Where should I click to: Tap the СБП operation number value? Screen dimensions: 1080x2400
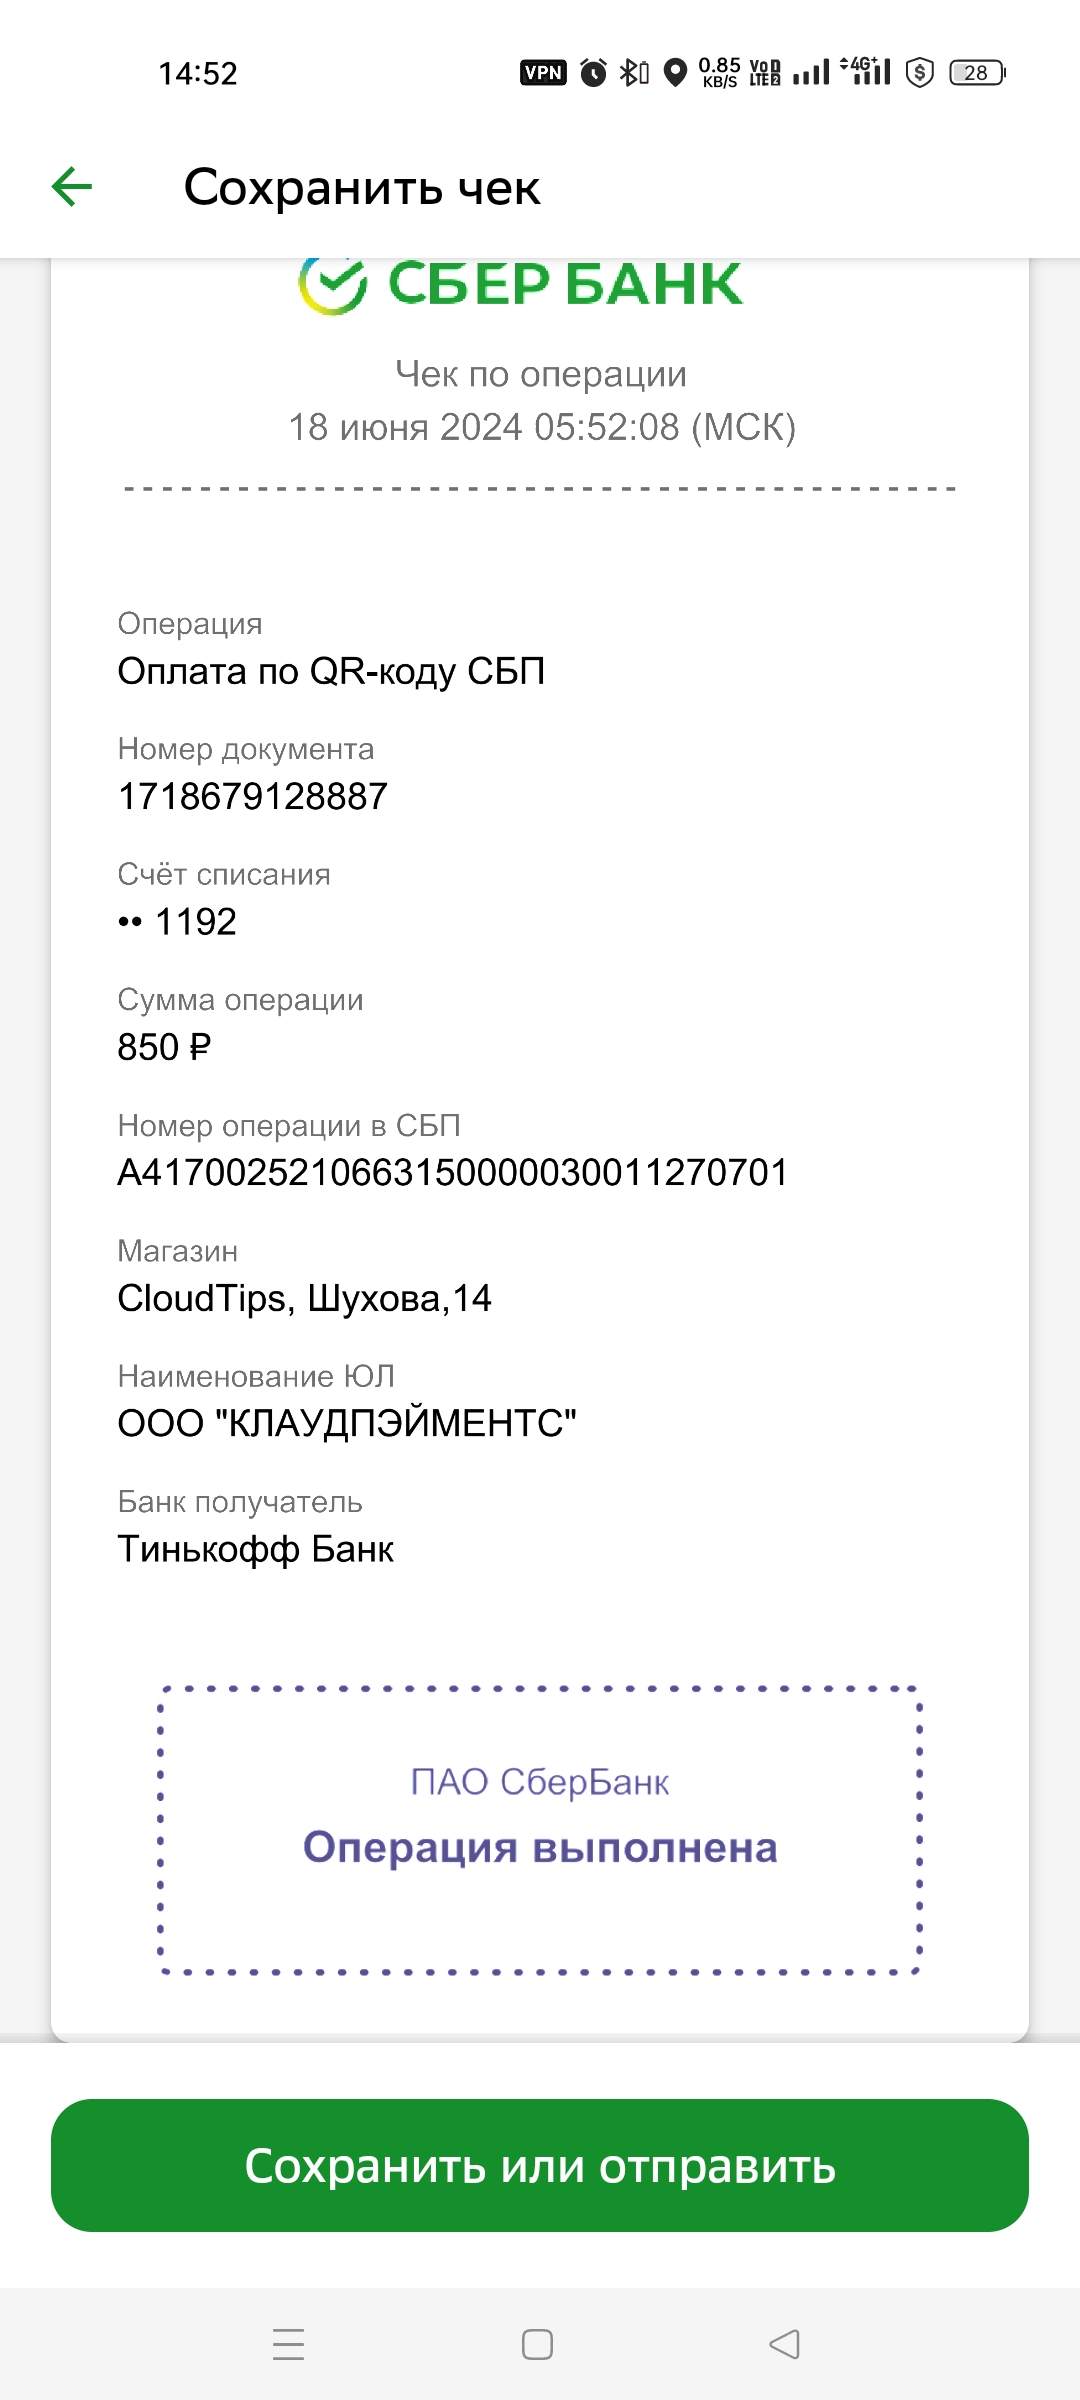coord(452,1173)
